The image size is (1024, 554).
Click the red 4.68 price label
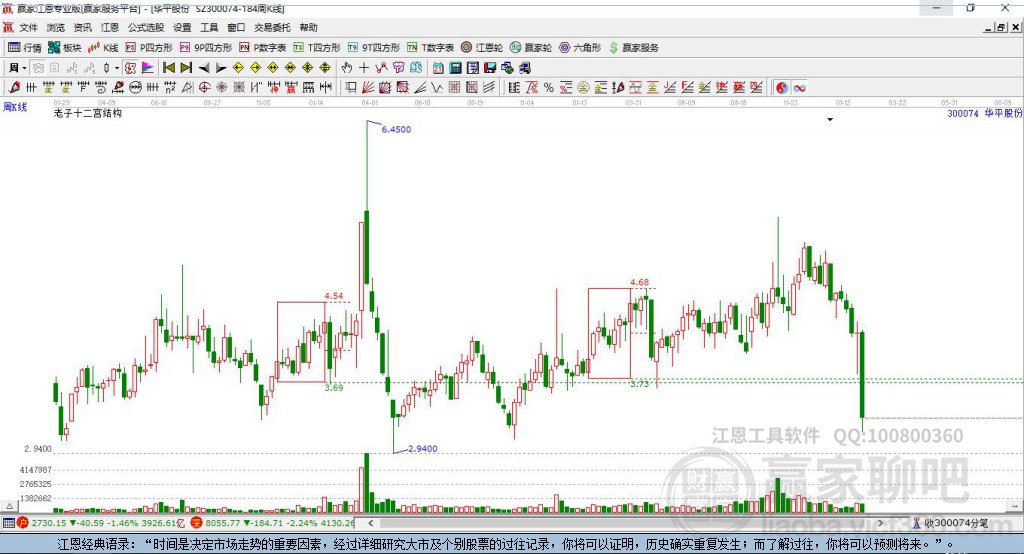coord(639,282)
